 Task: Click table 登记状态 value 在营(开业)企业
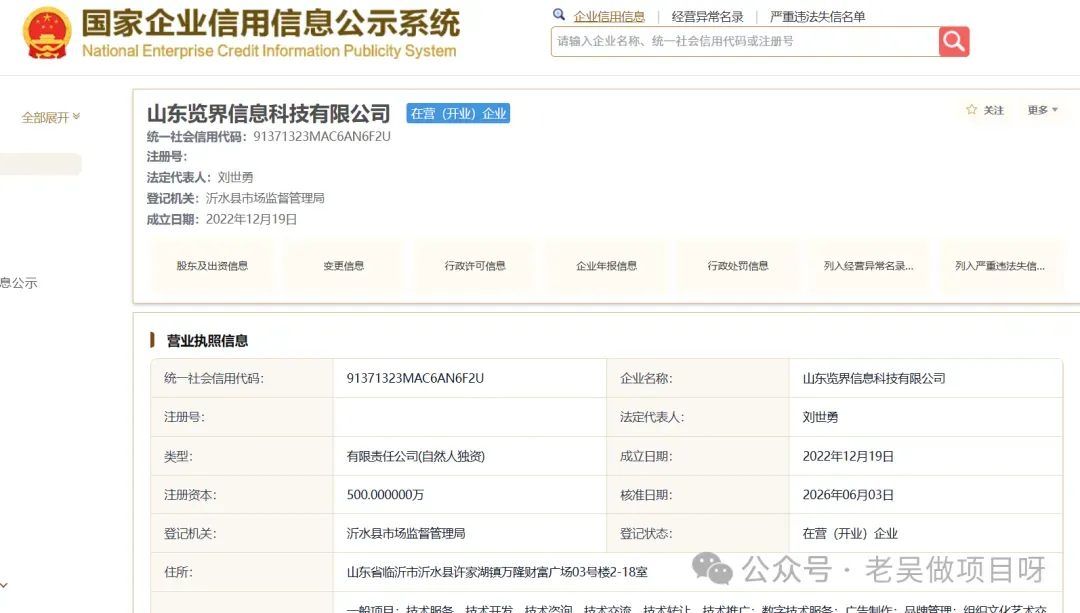tap(850, 533)
